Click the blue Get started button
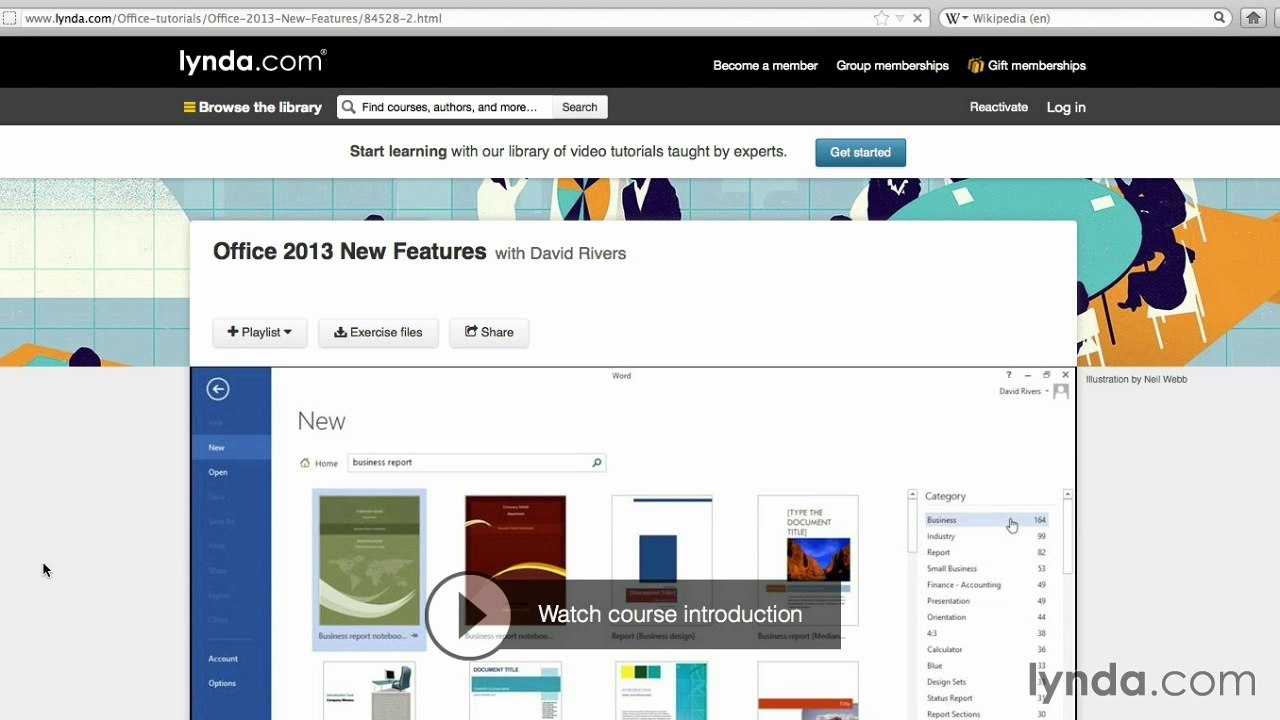 (x=860, y=152)
